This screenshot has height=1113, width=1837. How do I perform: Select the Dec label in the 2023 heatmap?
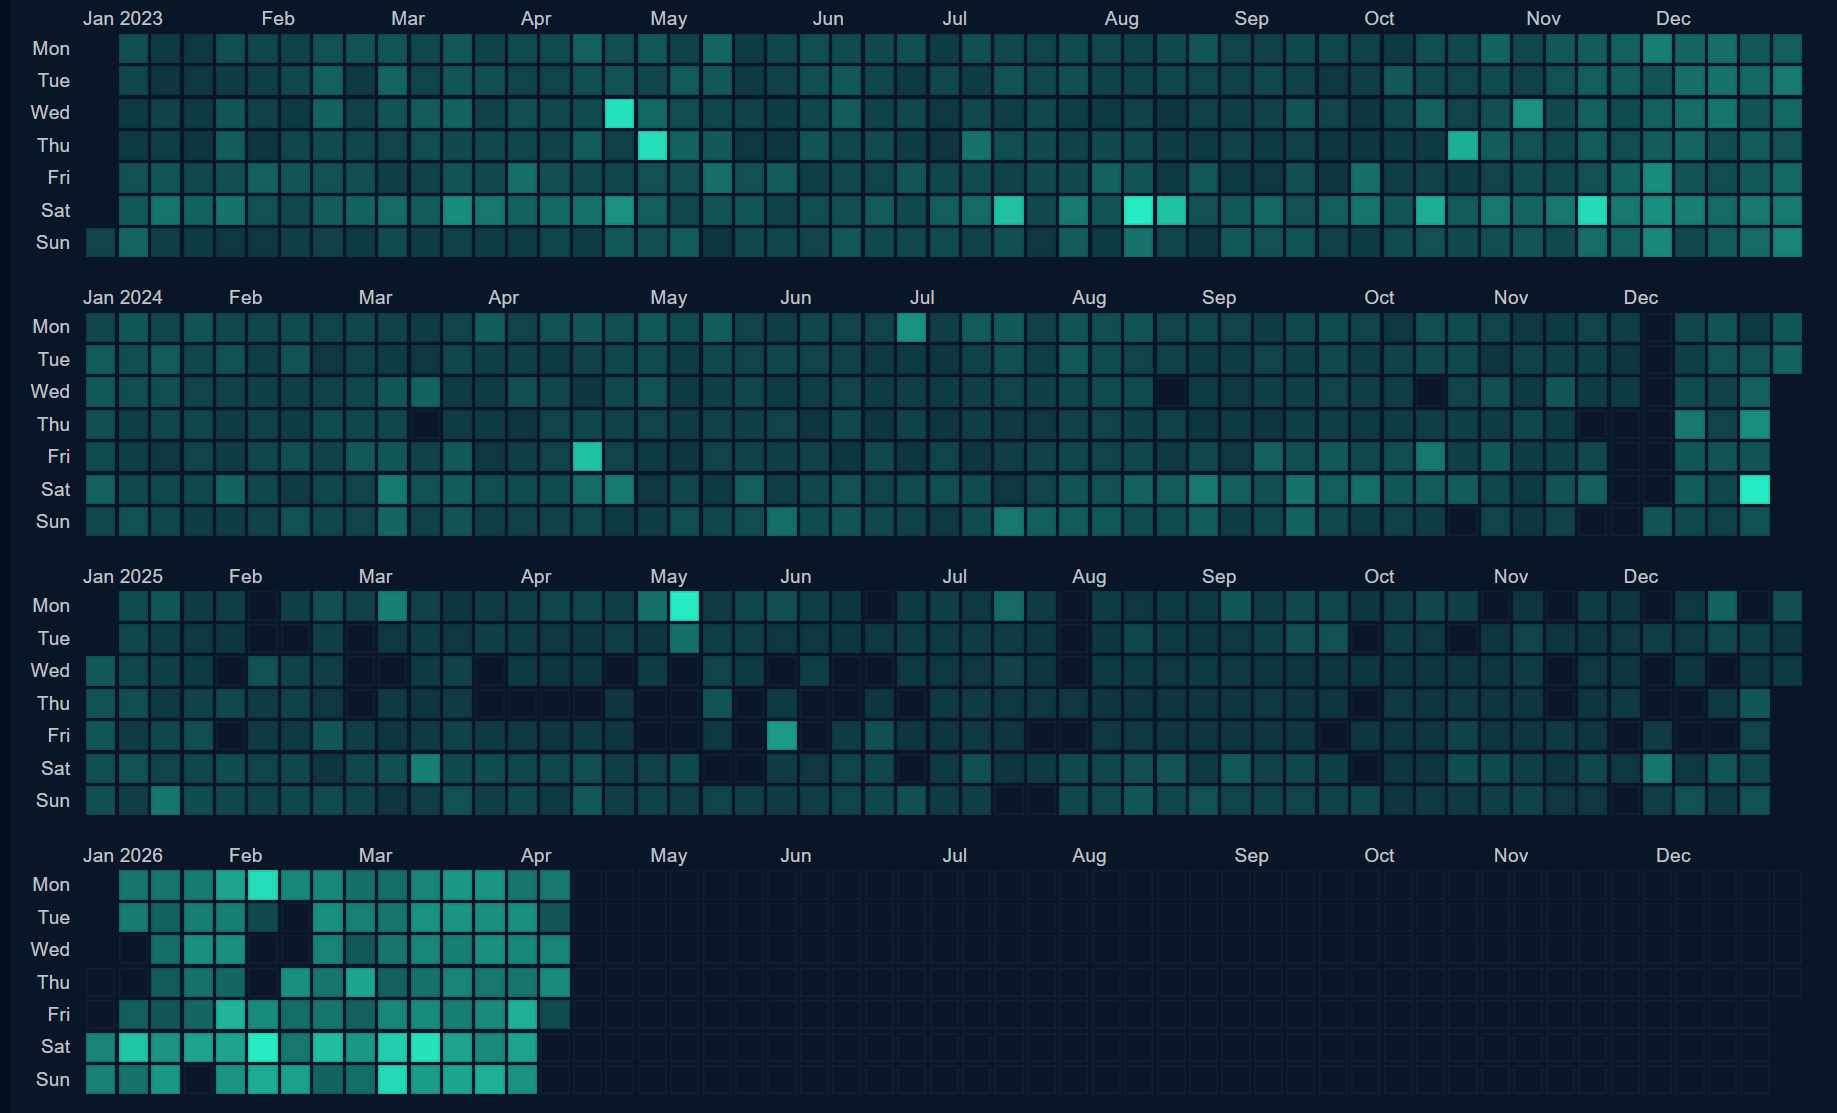tap(1673, 18)
